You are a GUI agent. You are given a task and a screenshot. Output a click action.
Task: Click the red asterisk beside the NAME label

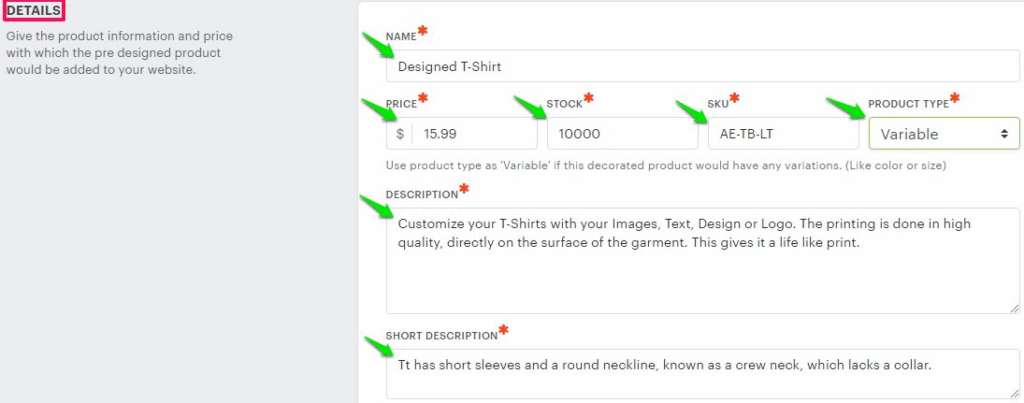[423, 31]
